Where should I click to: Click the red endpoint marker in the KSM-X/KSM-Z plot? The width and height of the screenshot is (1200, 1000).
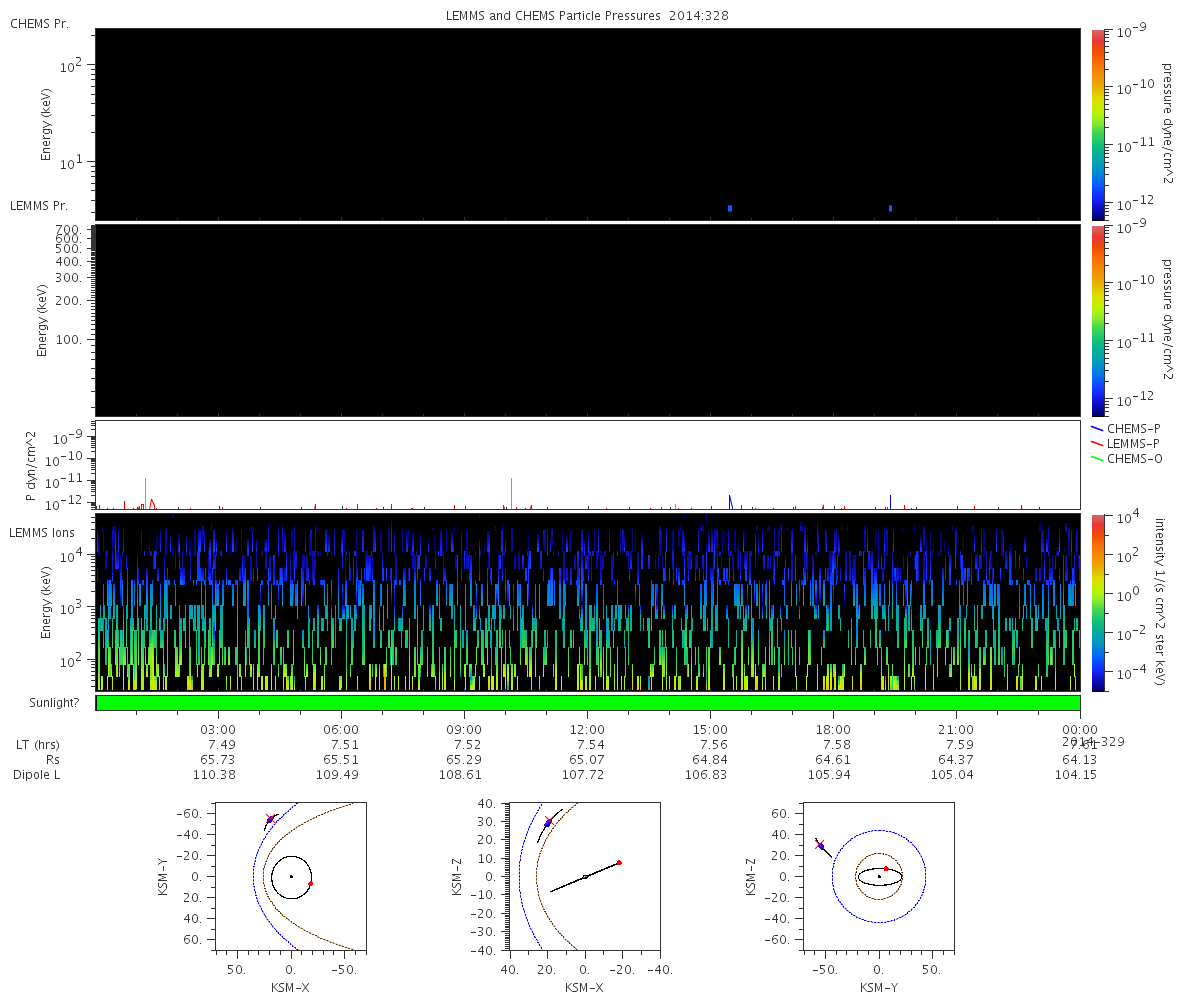click(619, 862)
